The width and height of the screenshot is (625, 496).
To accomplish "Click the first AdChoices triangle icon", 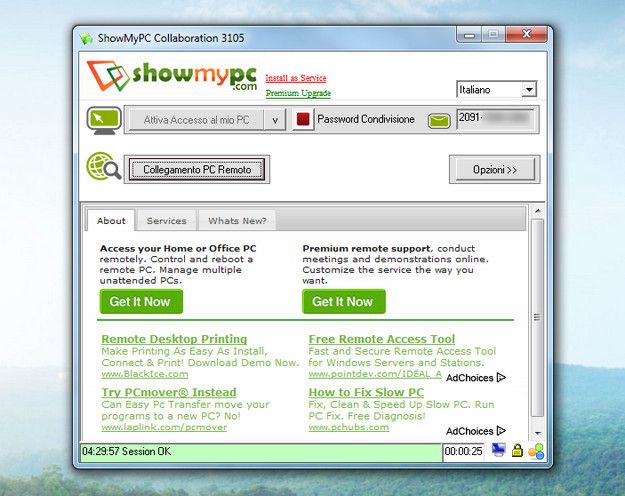I will tap(501, 377).
